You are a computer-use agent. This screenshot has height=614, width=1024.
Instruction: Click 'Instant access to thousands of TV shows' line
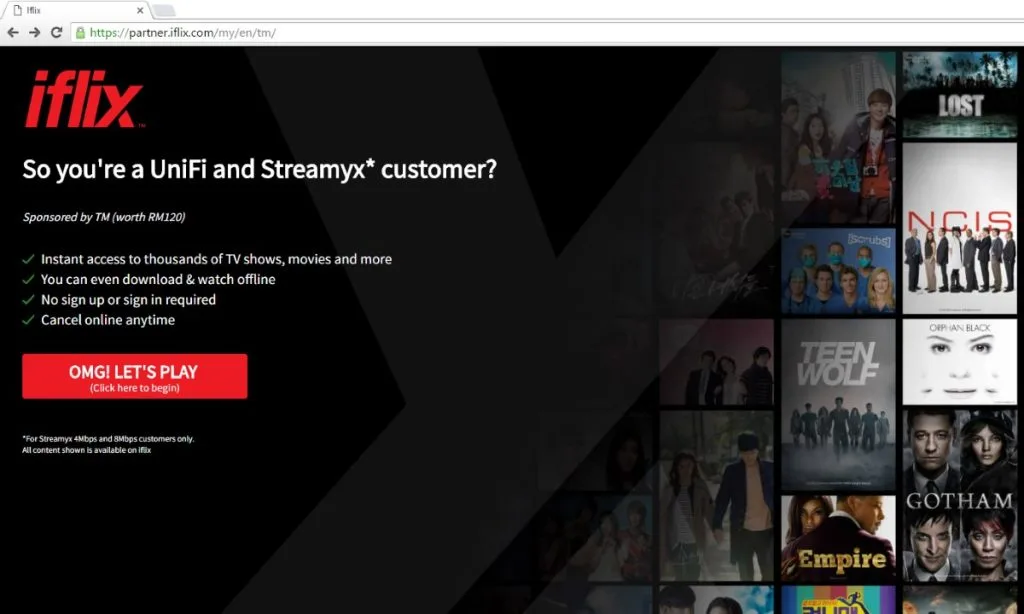tap(216, 259)
